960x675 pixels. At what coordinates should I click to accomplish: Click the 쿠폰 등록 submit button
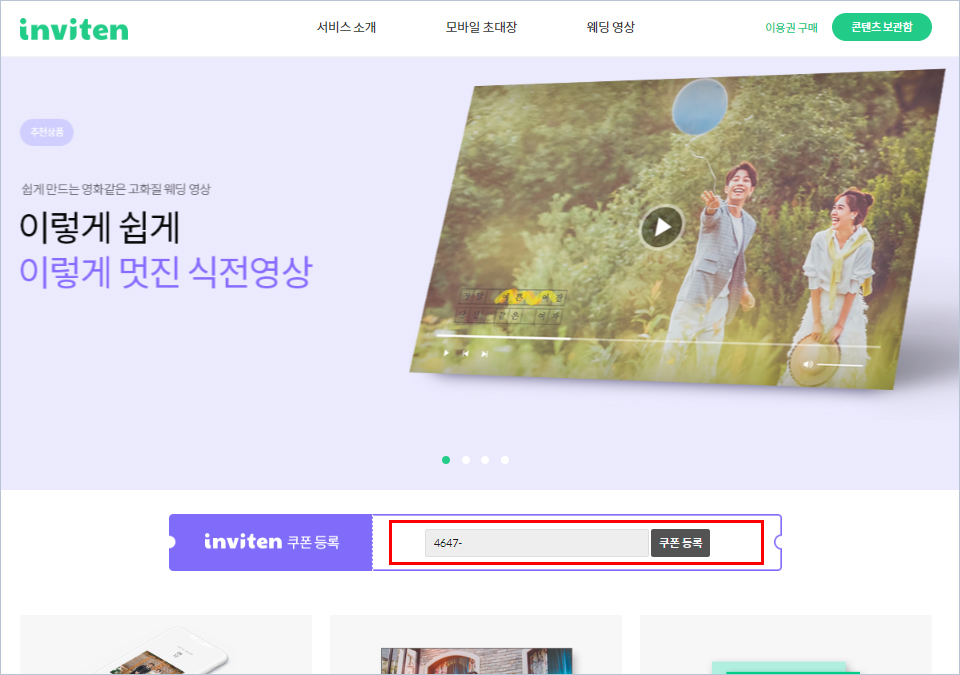click(680, 543)
